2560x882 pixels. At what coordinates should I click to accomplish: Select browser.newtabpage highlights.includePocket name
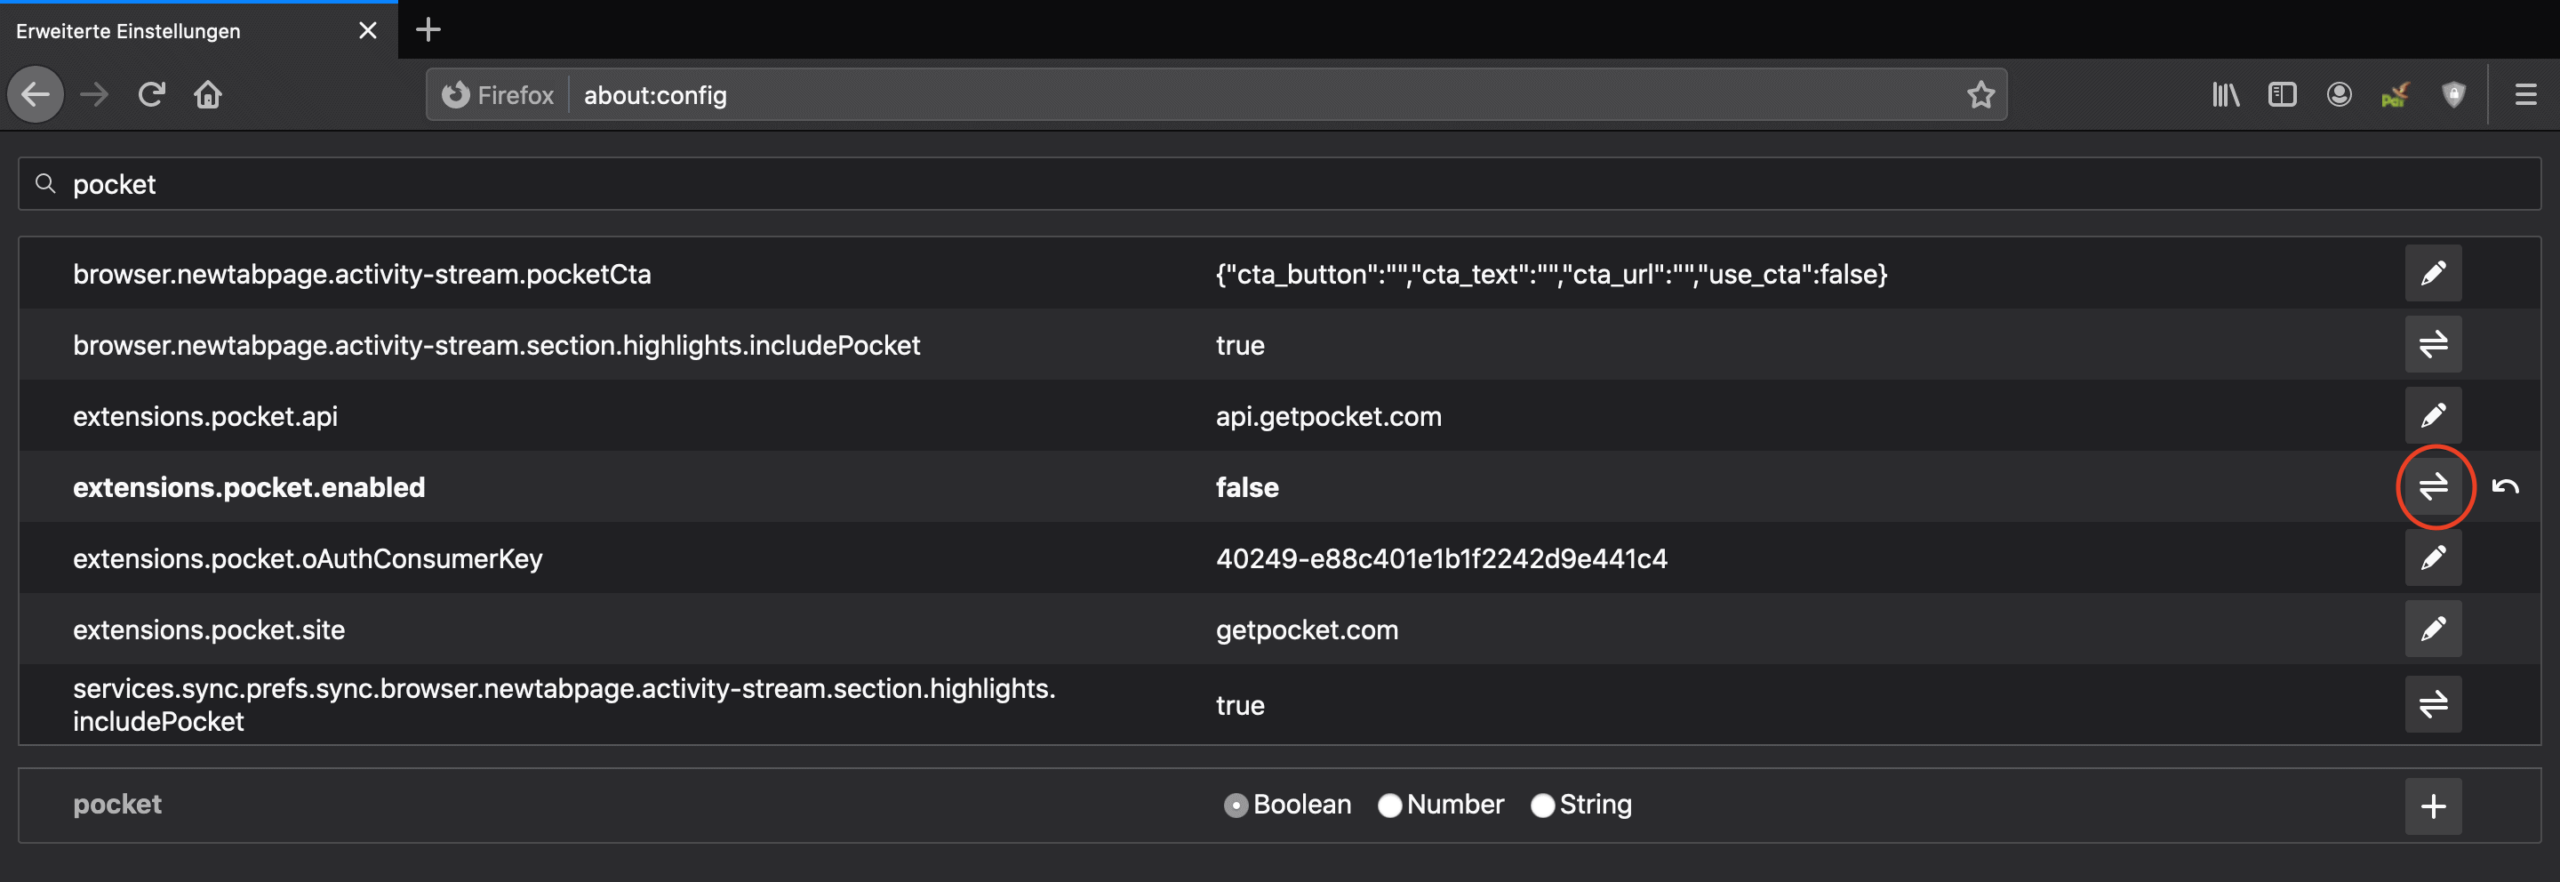click(x=496, y=346)
